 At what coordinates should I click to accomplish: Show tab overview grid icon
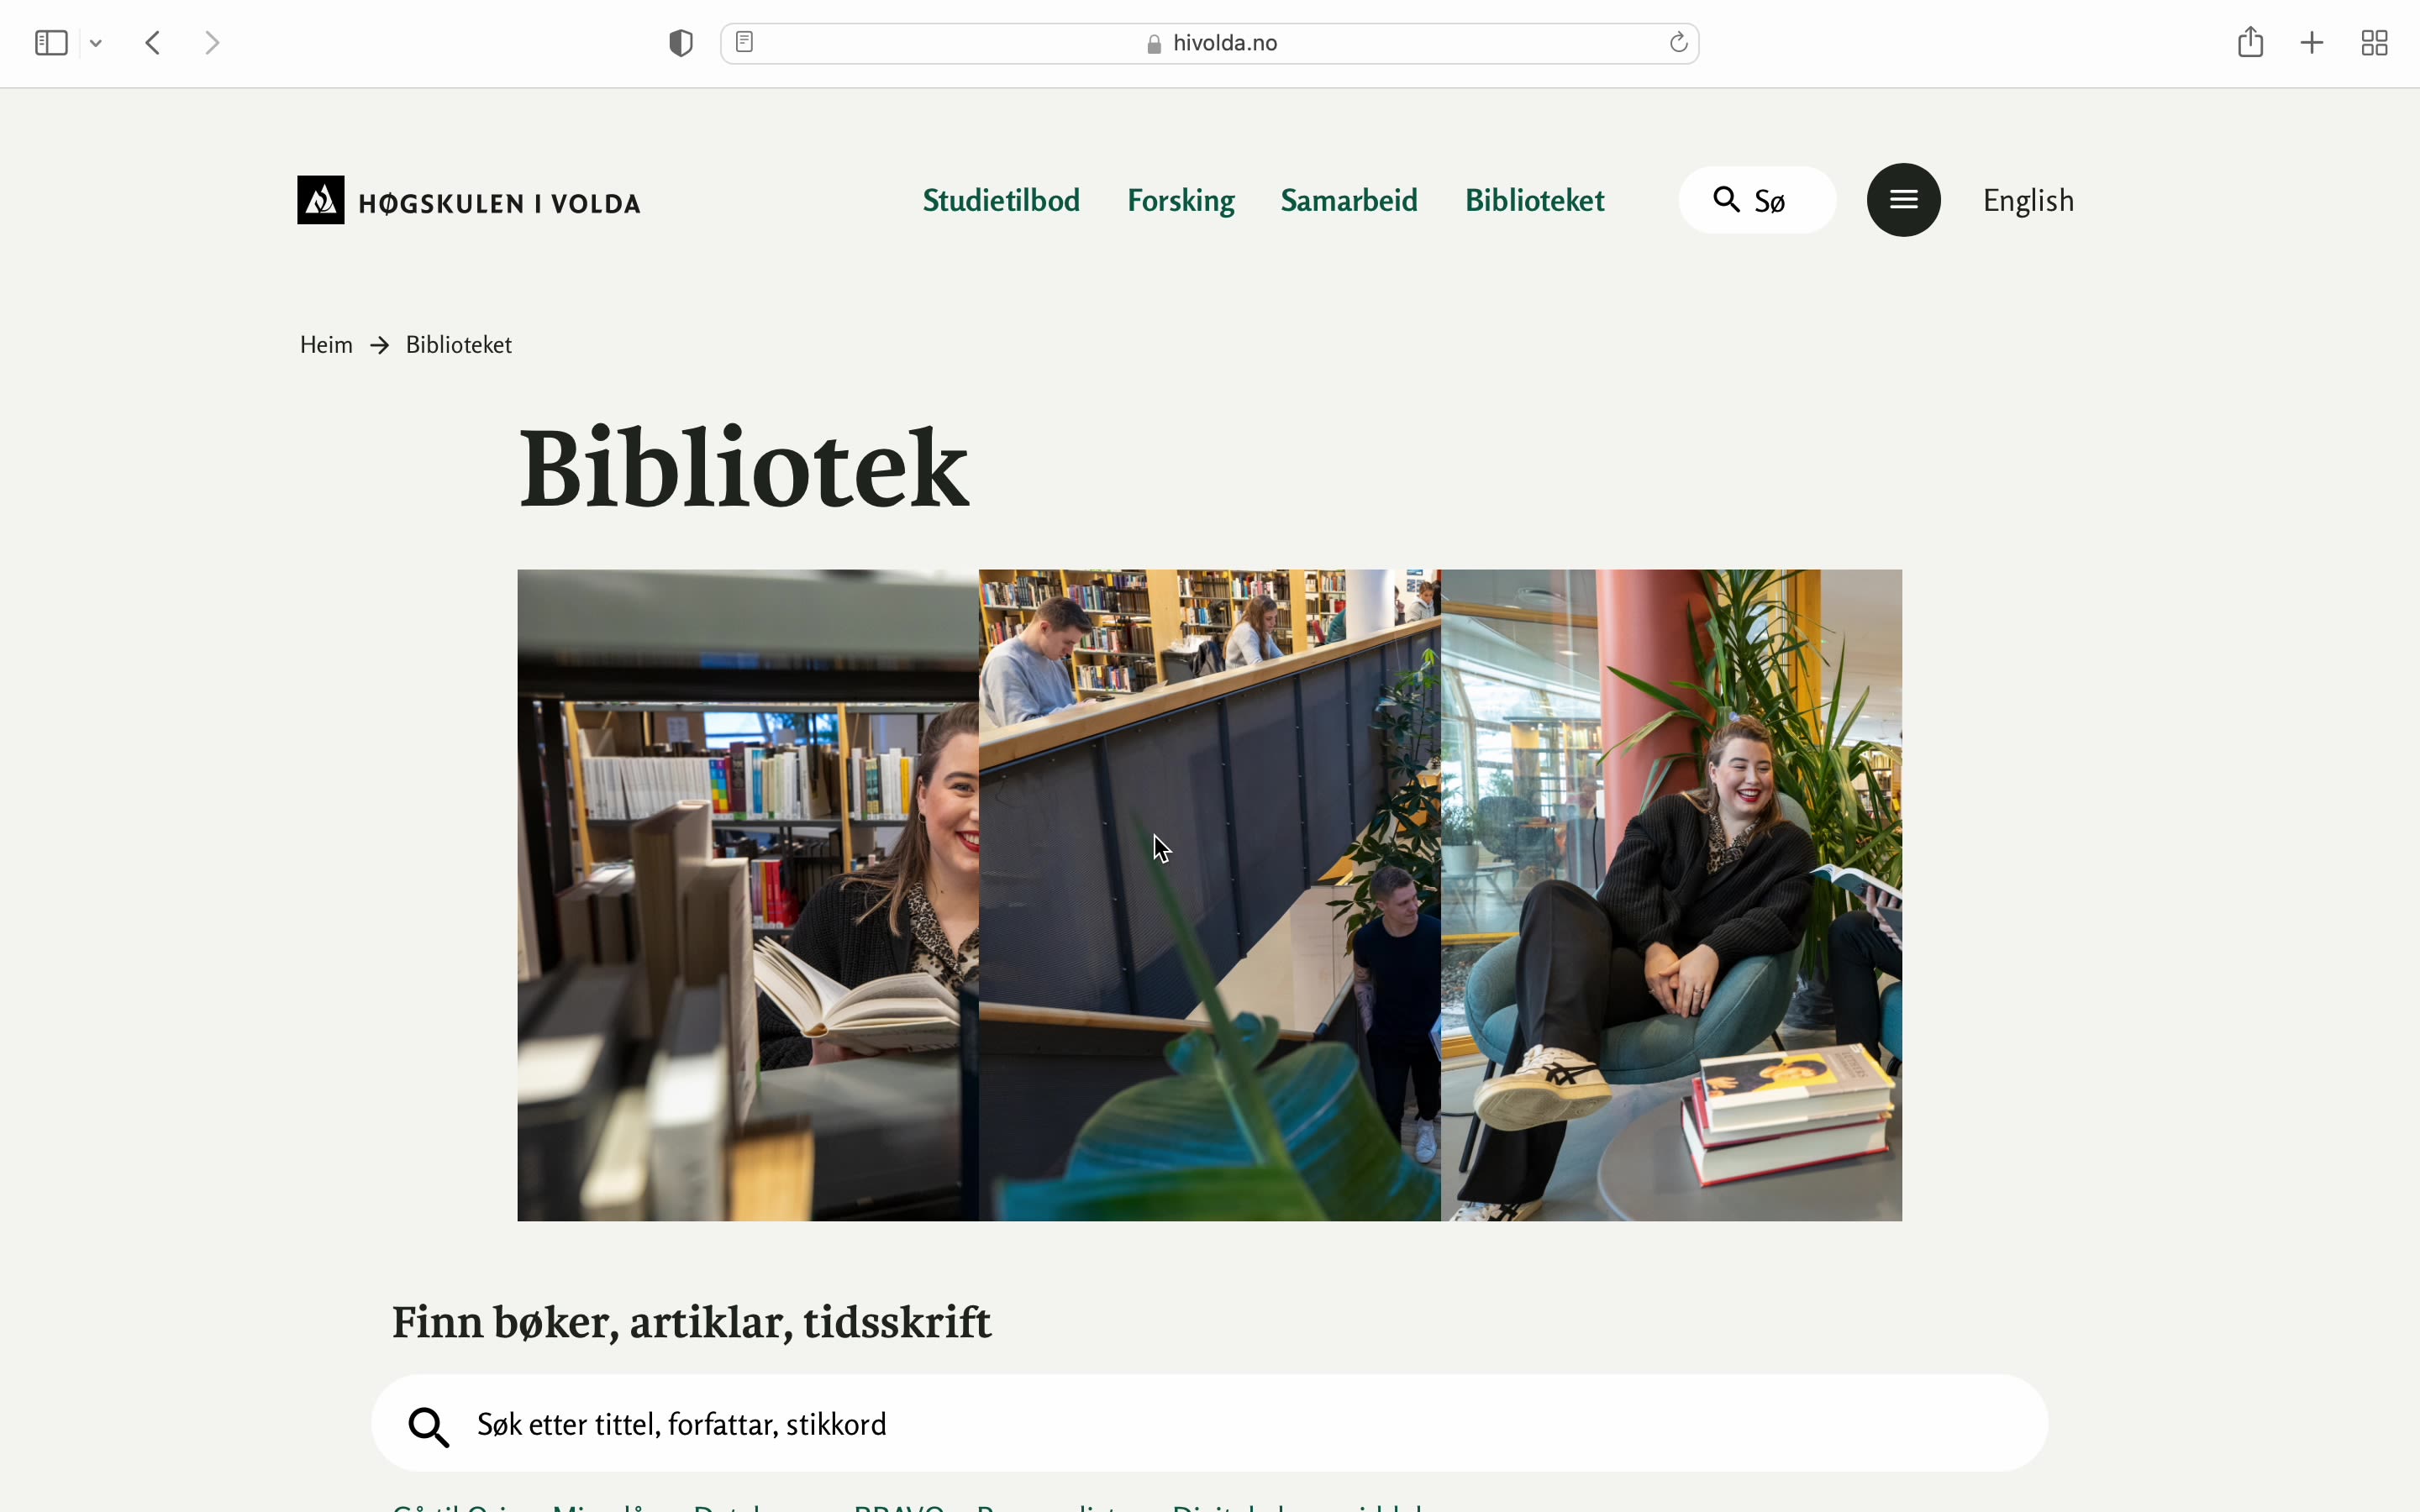pyautogui.click(x=2375, y=43)
